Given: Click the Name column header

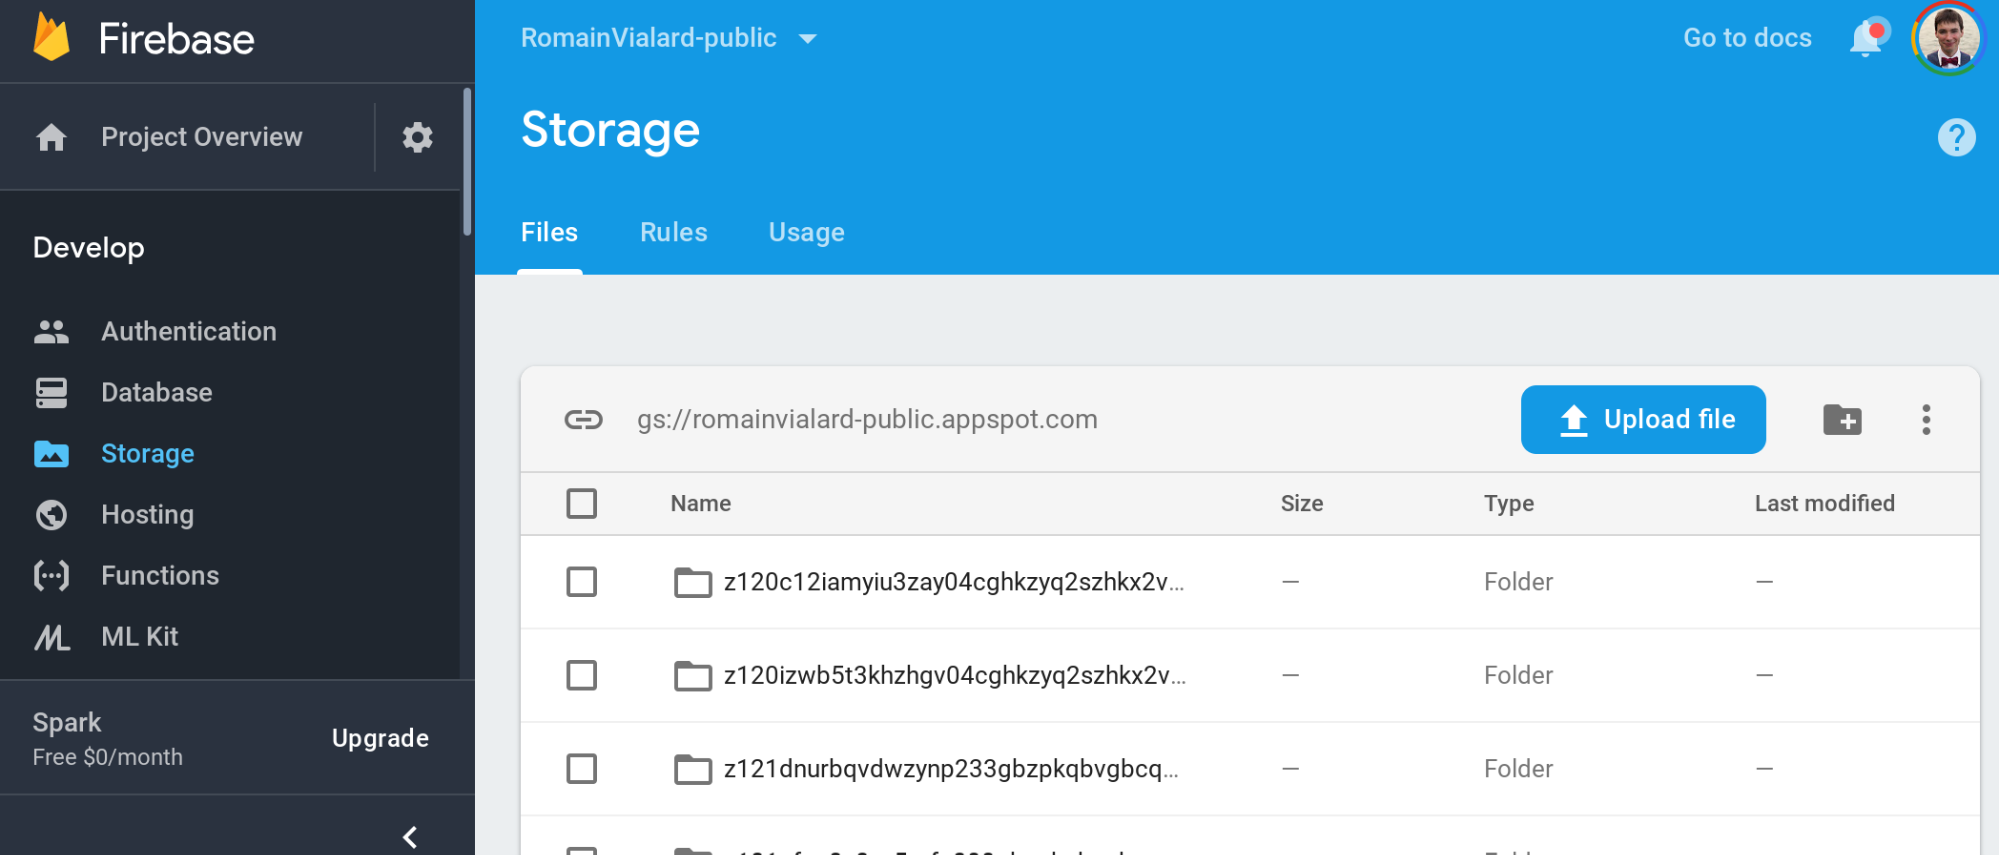Looking at the screenshot, I should pos(700,503).
